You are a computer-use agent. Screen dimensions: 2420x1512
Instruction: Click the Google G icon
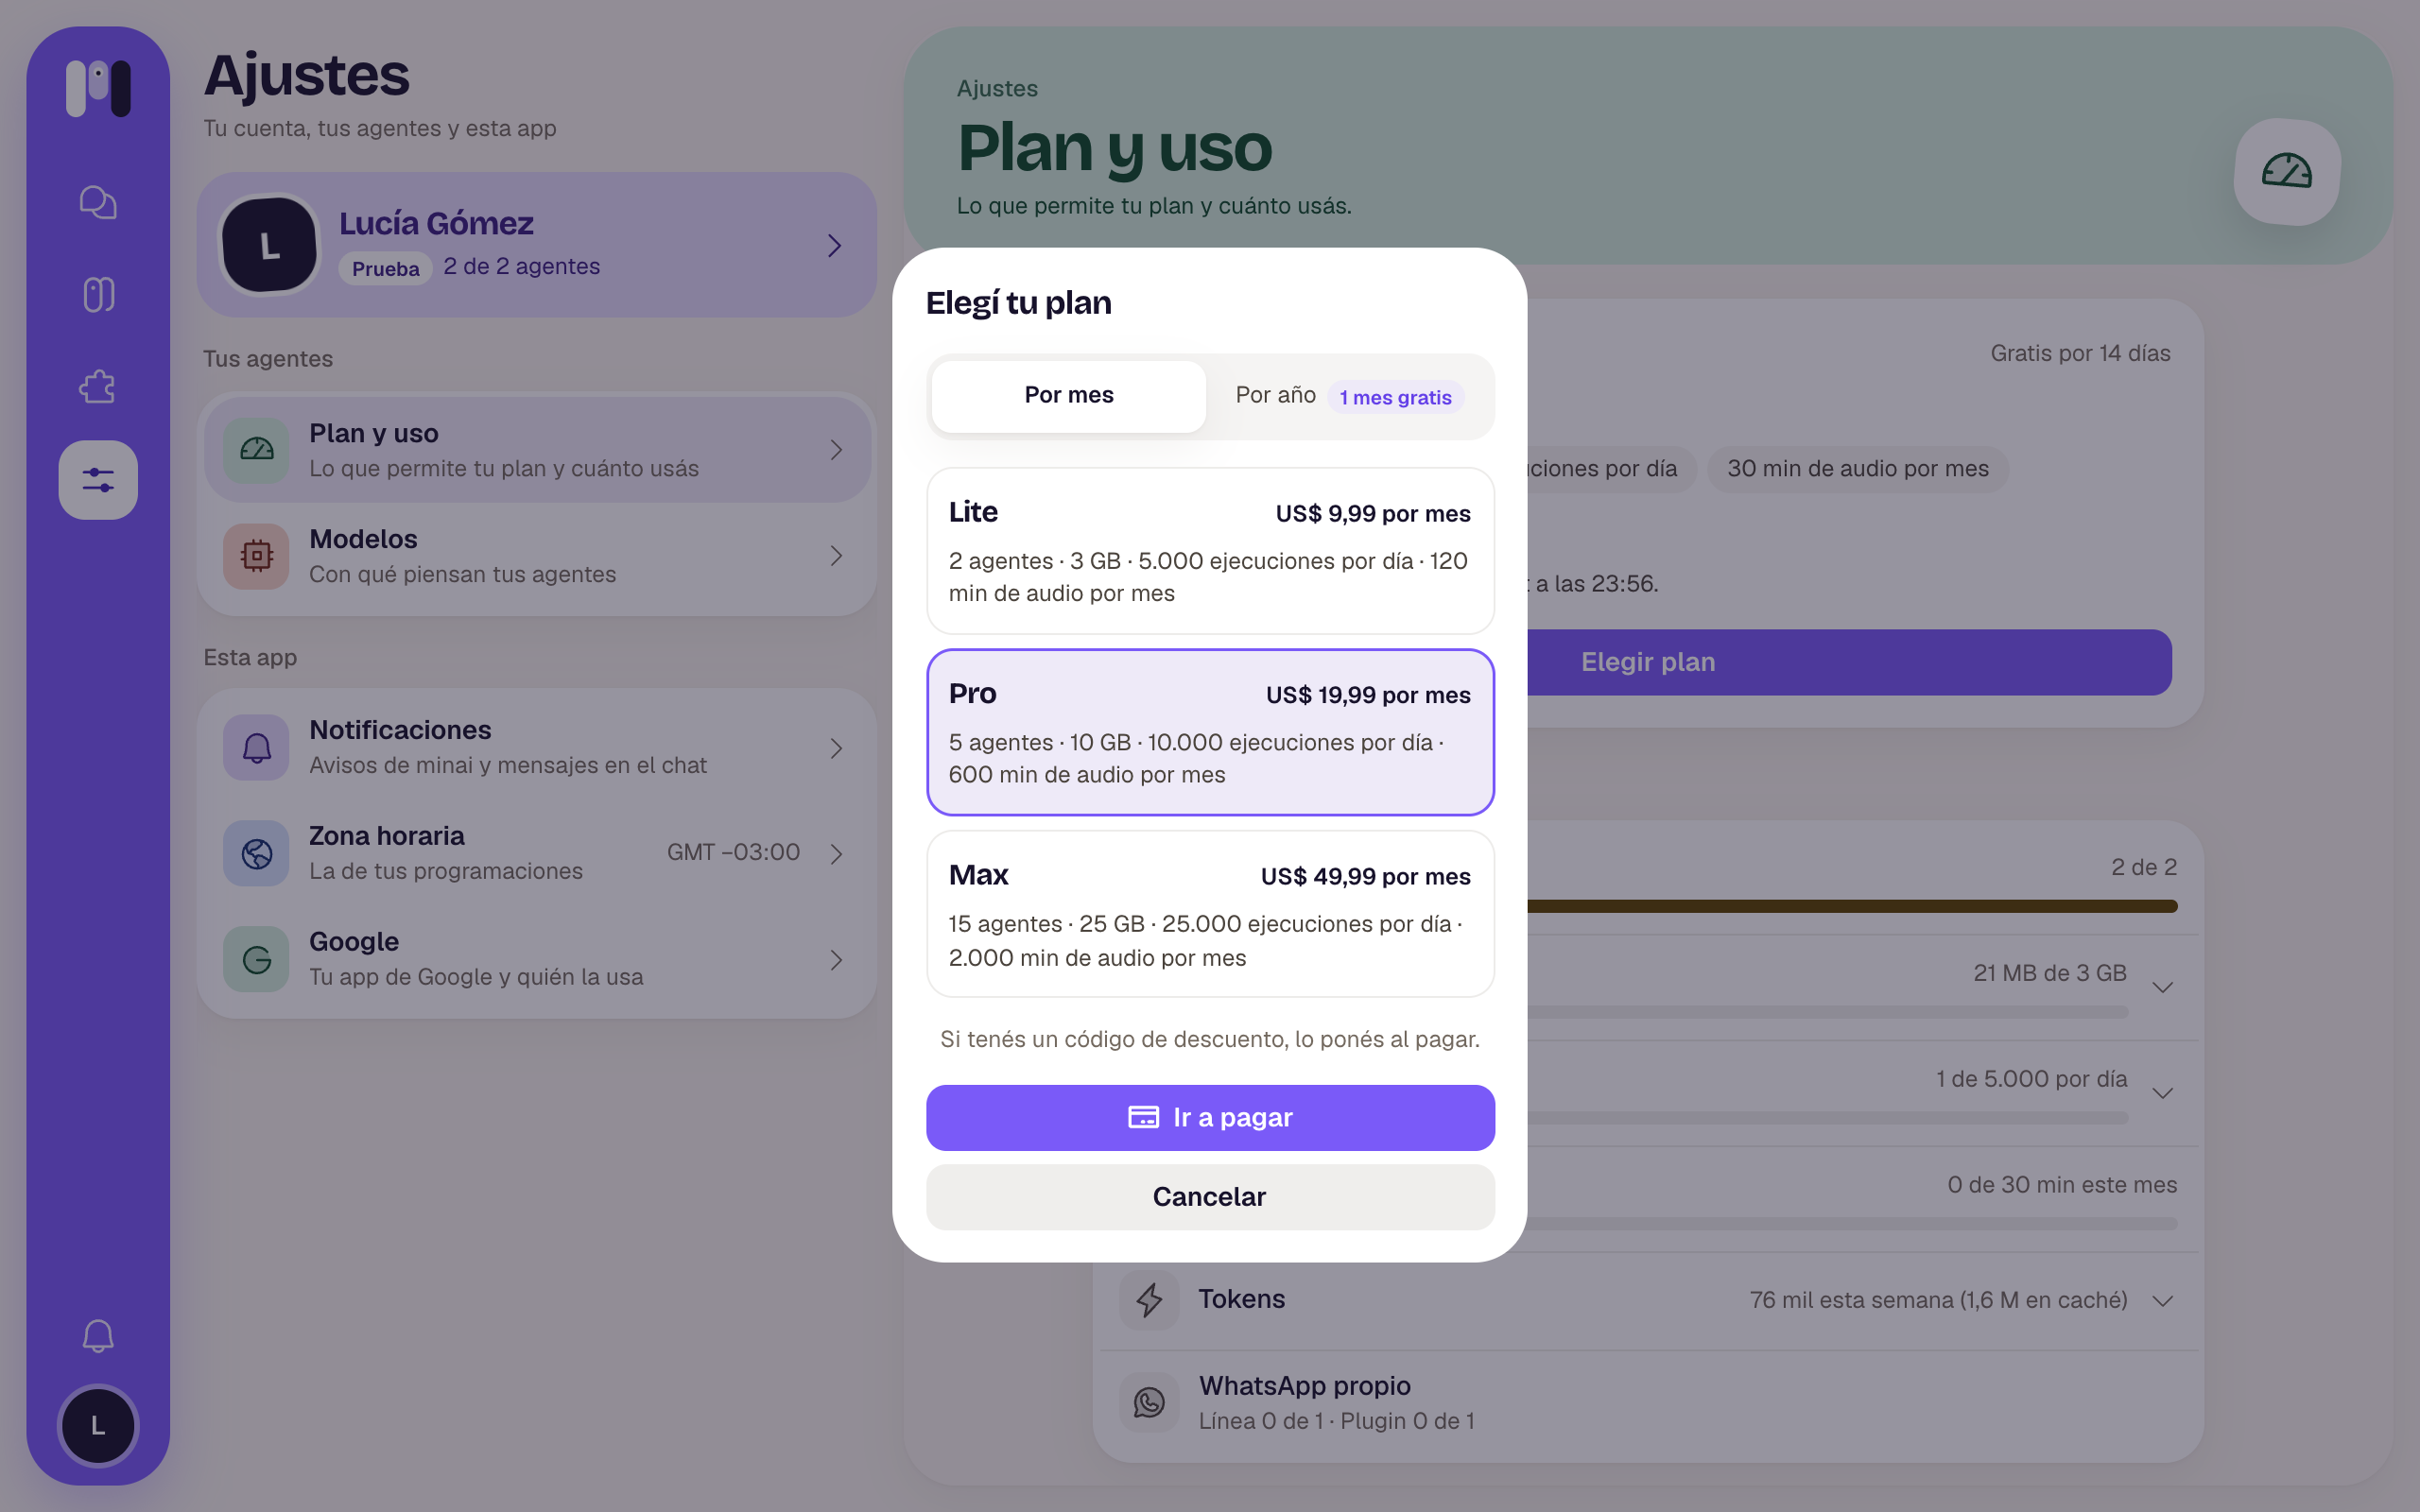tap(257, 959)
